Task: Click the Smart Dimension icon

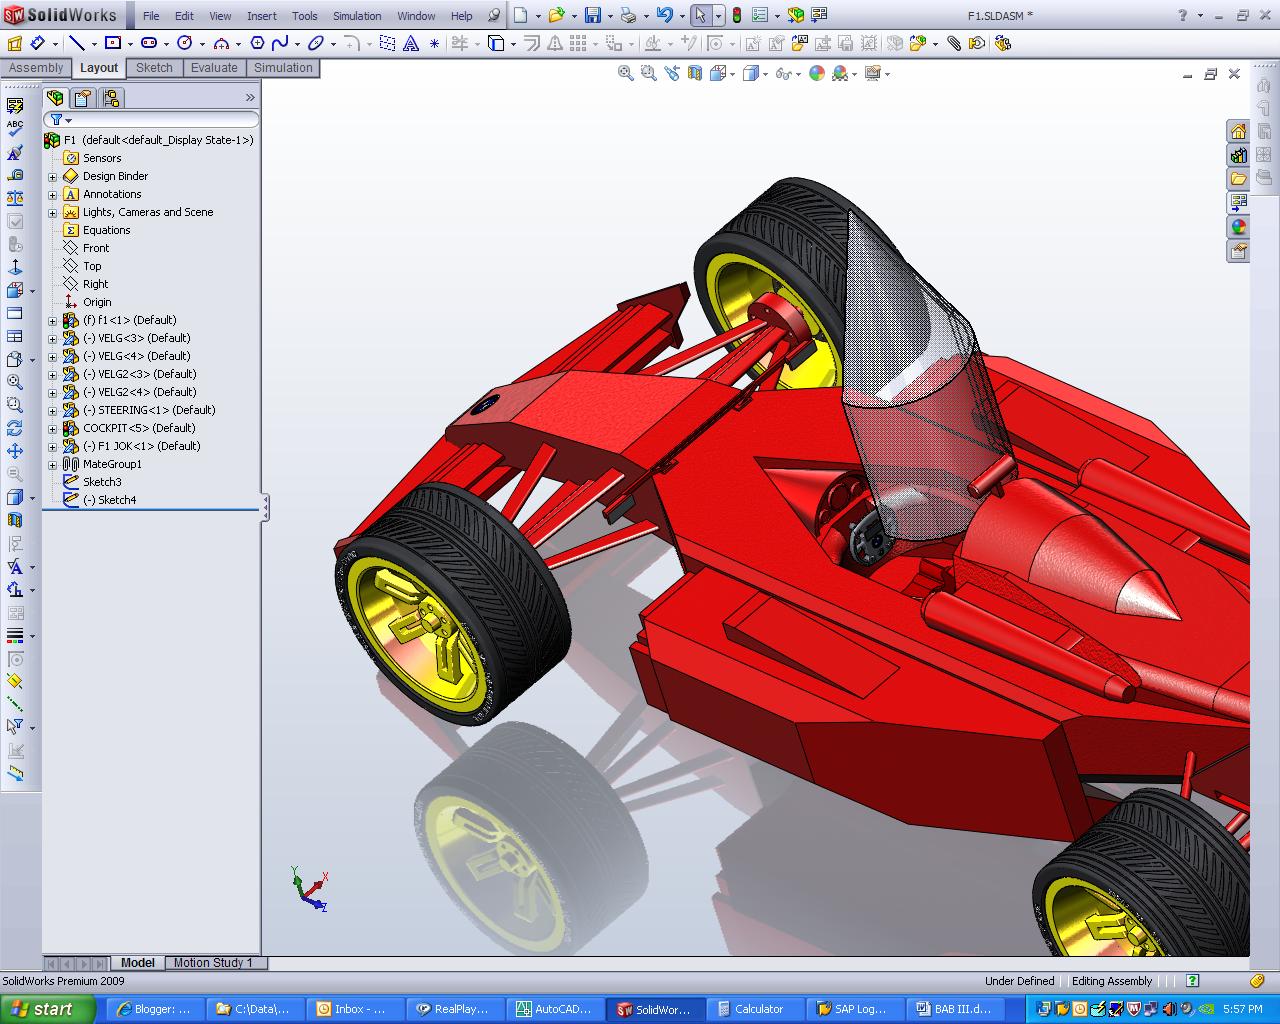Action: coord(37,43)
